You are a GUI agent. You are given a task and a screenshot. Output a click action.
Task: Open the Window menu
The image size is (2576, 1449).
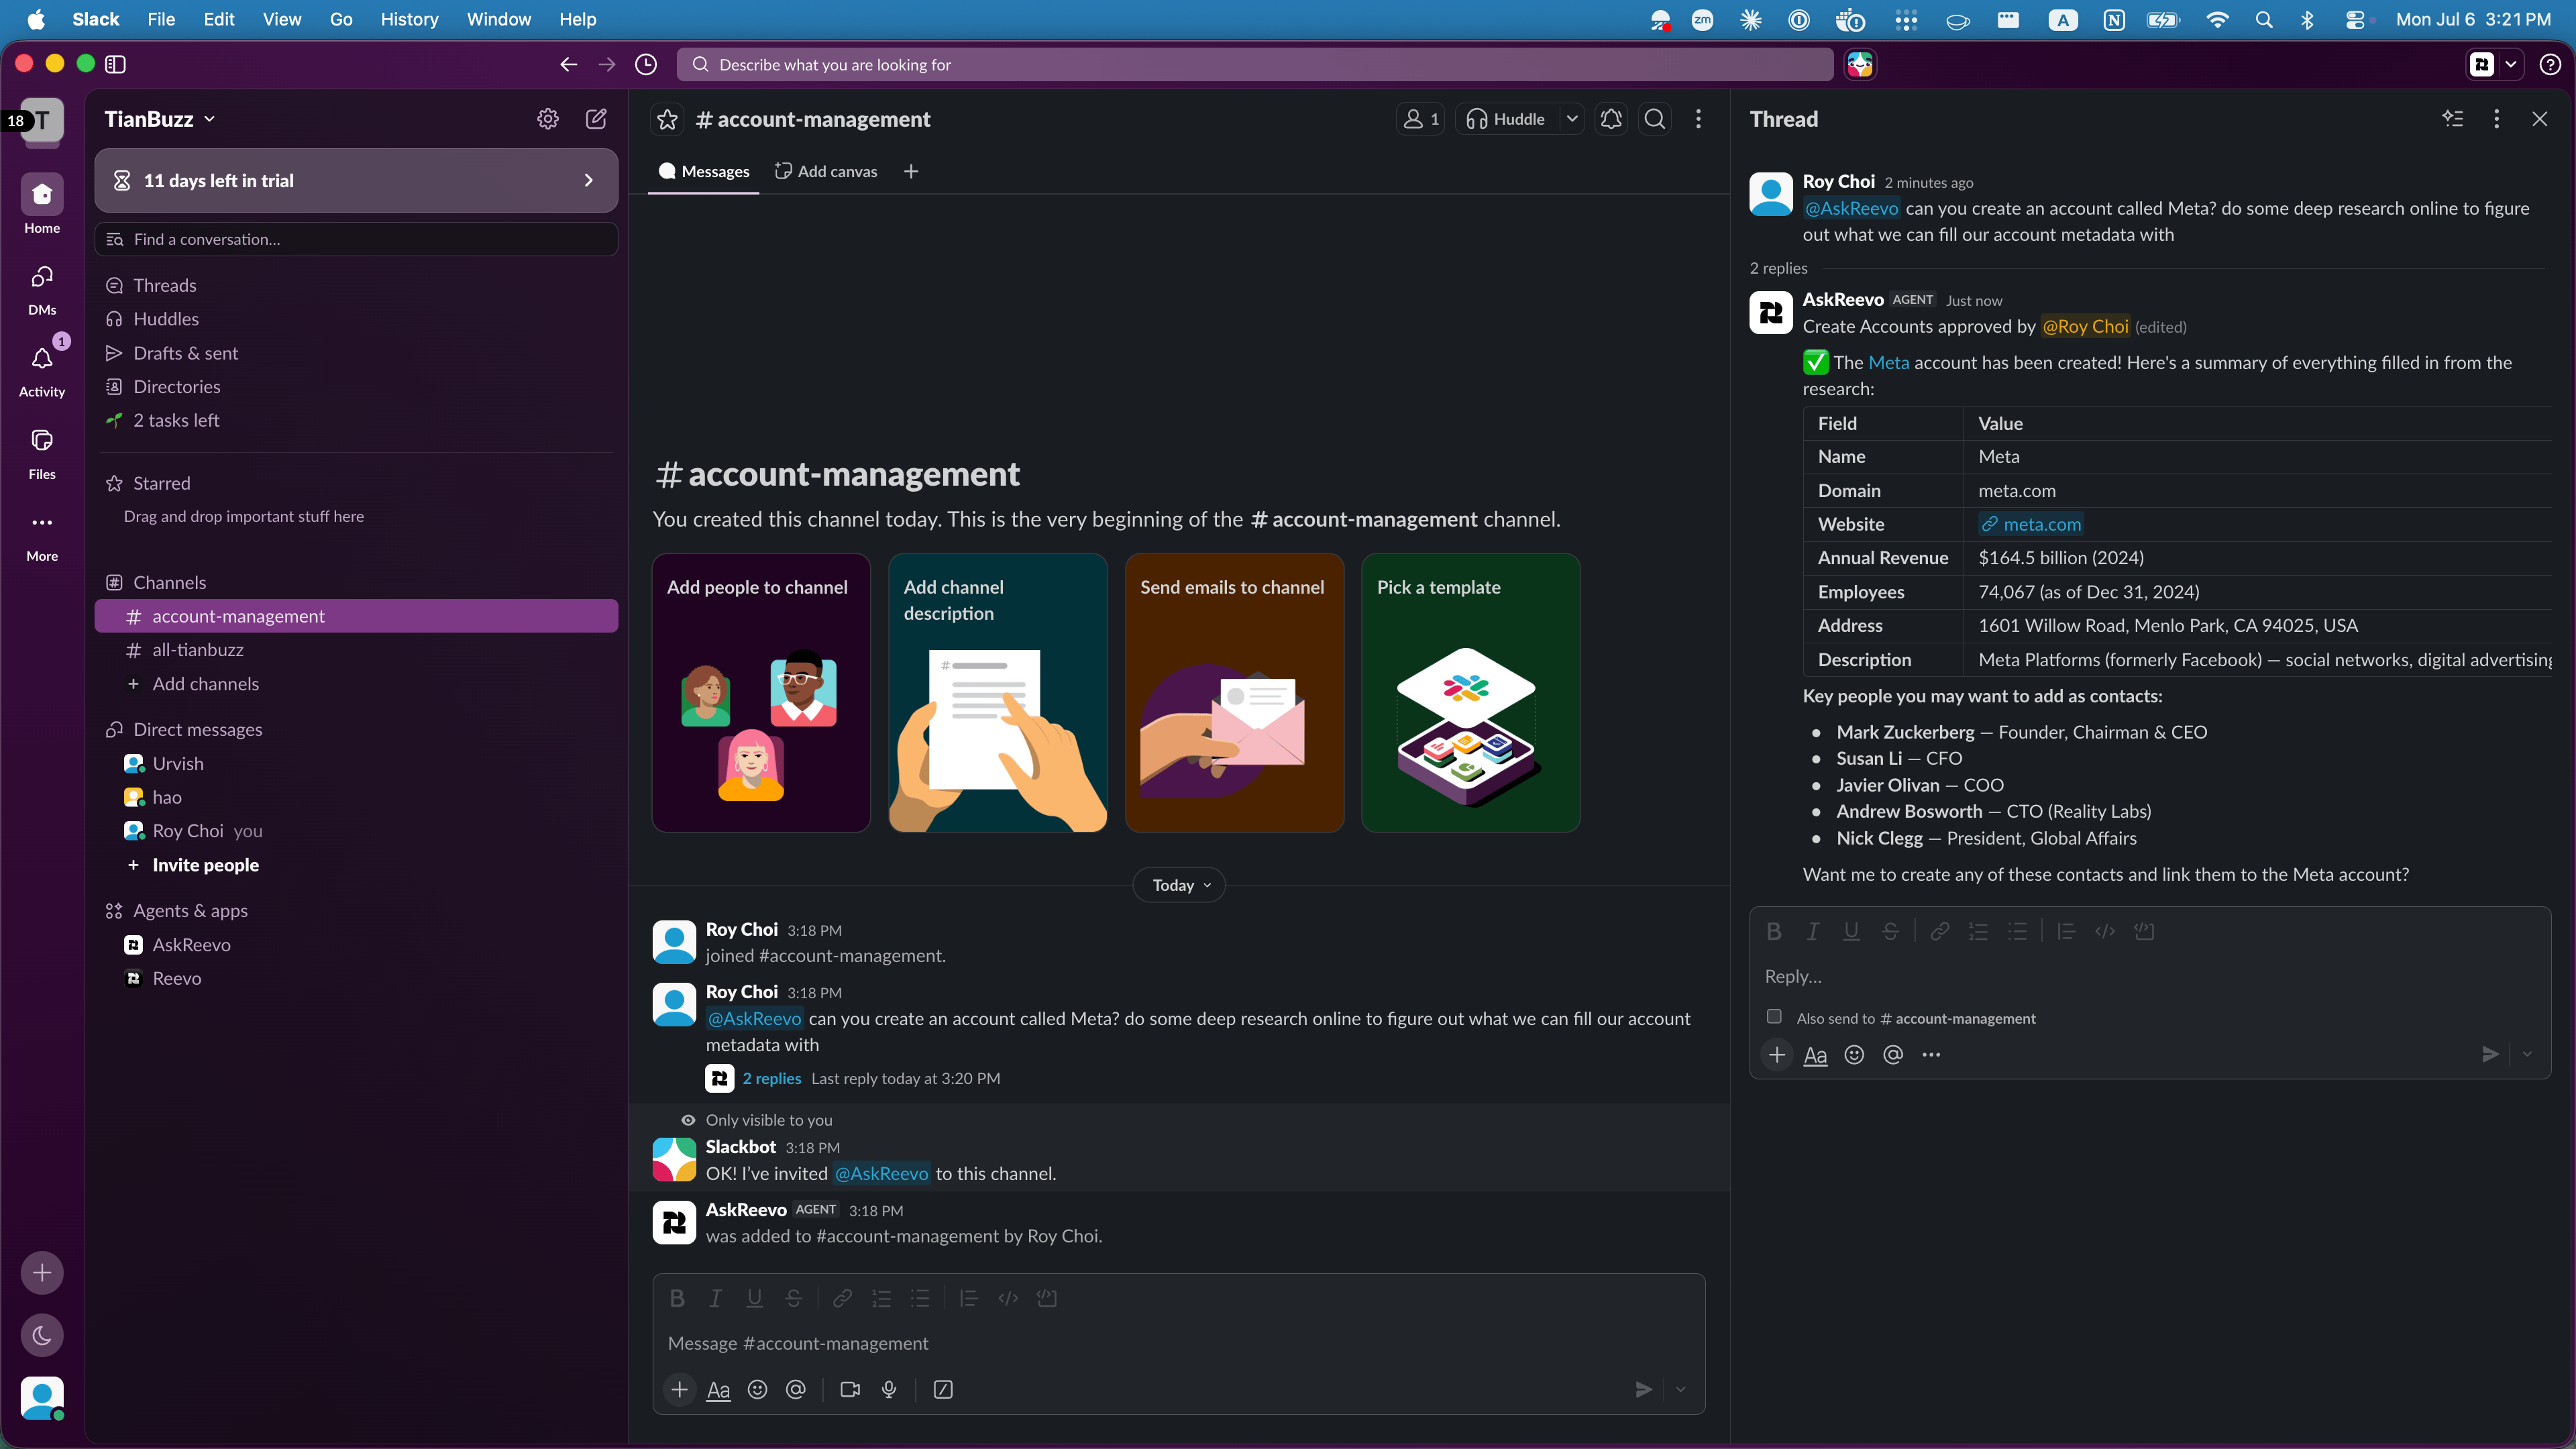pos(498,19)
